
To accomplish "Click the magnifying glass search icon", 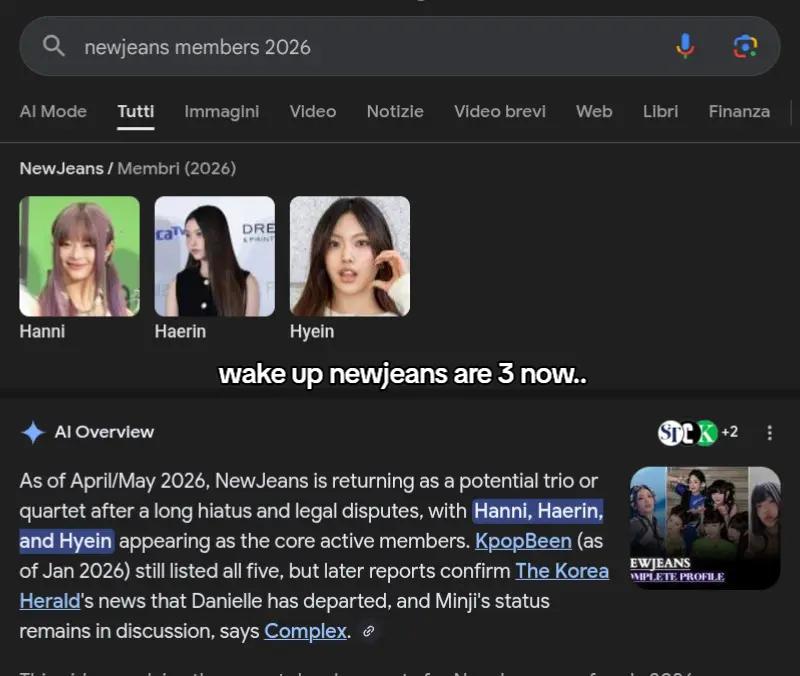I will [54, 45].
